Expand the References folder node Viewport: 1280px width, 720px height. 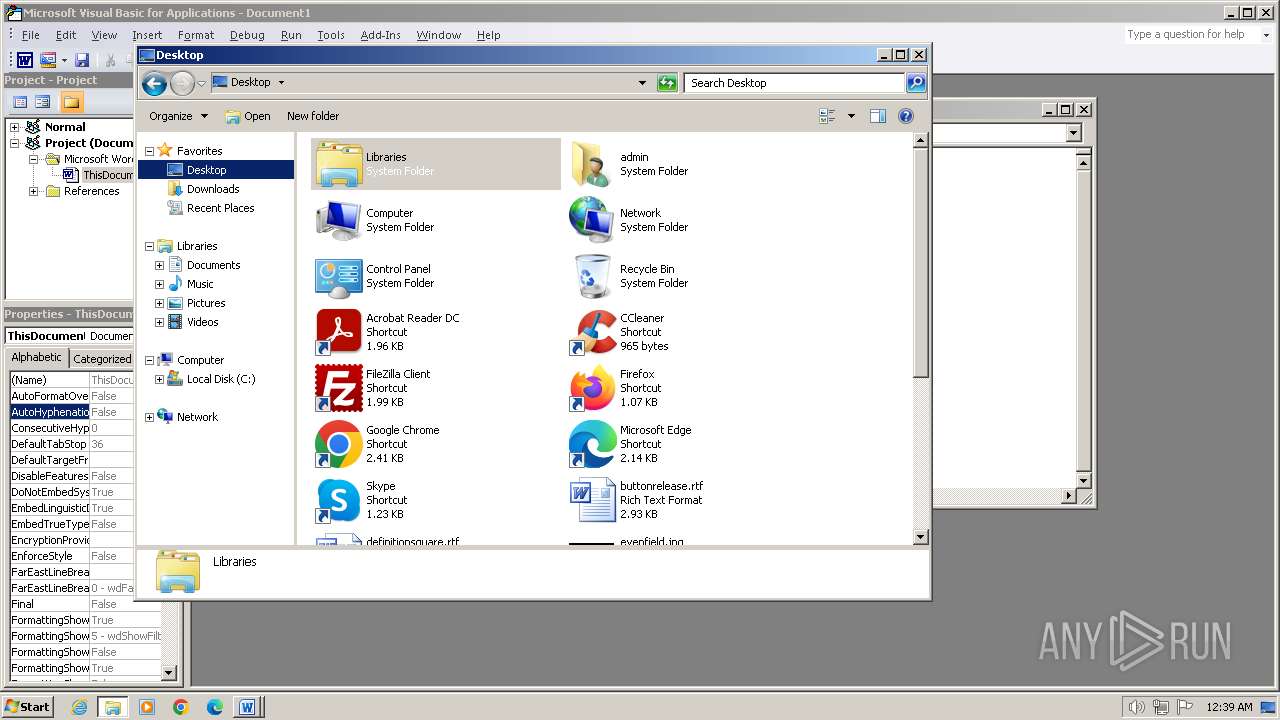click(33, 191)
